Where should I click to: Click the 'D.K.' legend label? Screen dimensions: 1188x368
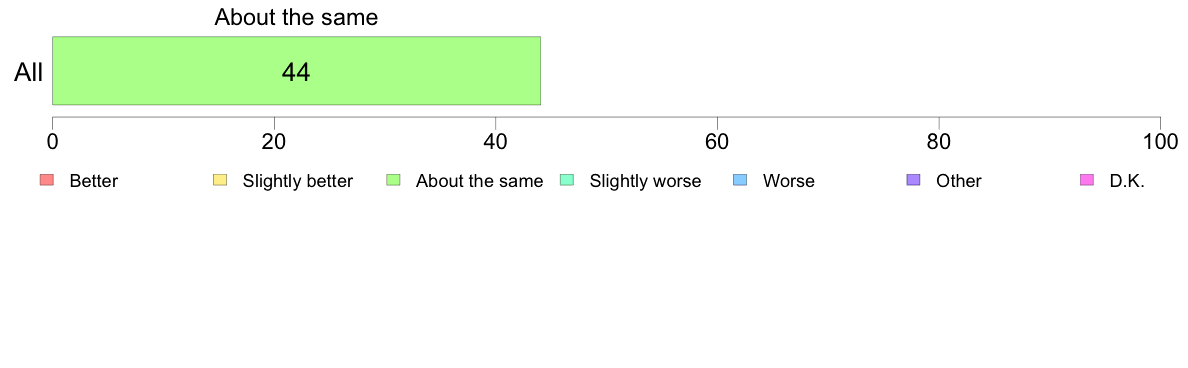click(x=1127, y=181)
